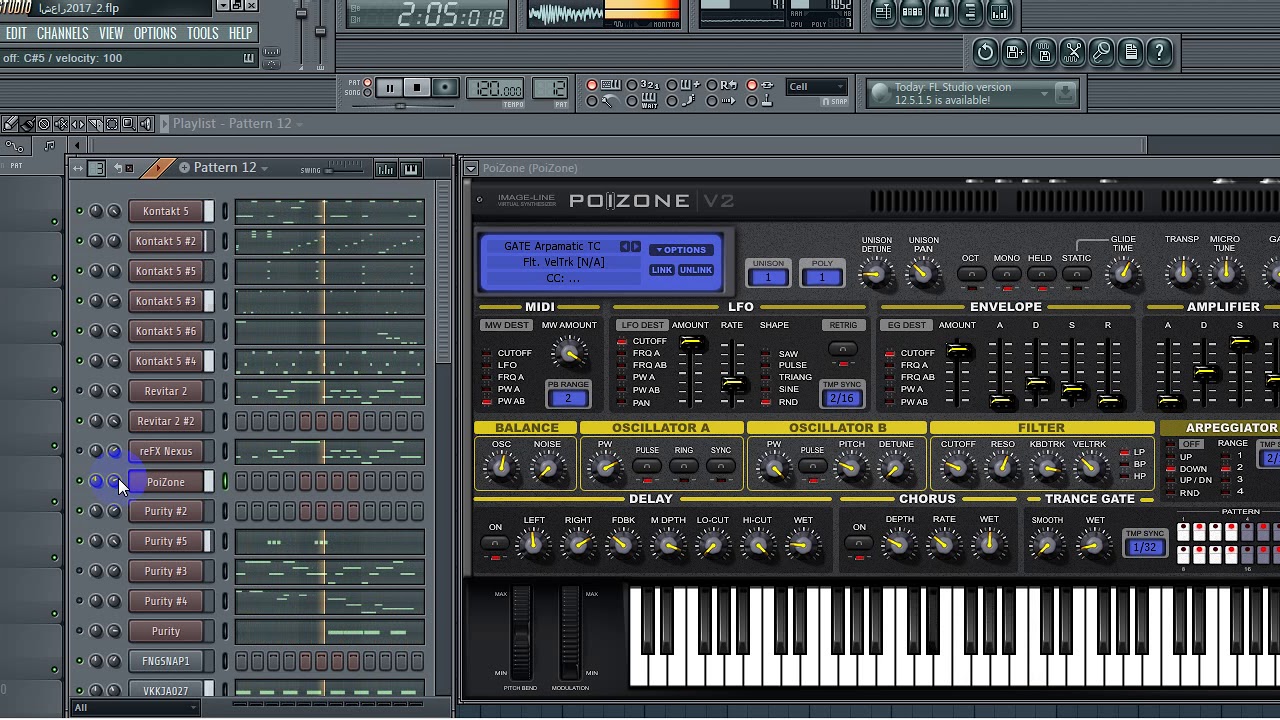1280x720 pixels.
Task: Mute the Purity #2 channel green light
Action: click(x=79, y=511)
